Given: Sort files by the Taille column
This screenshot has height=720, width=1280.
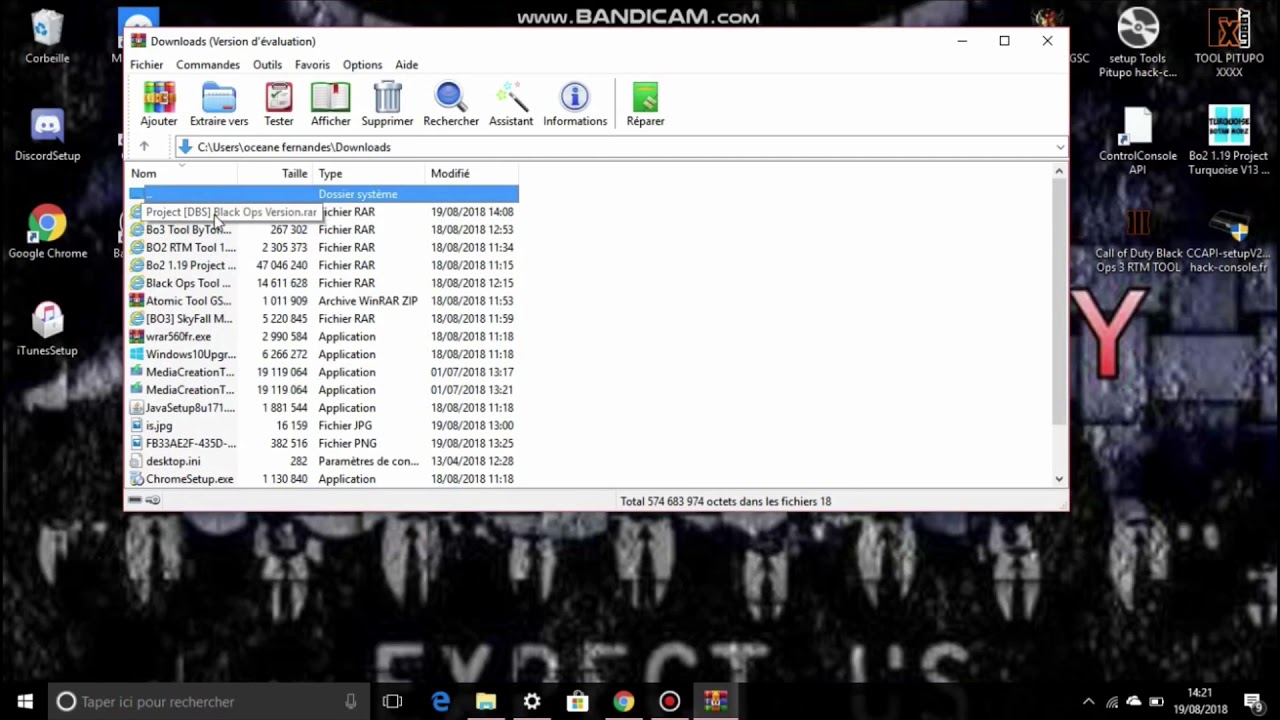Looking at the screenshot, I should click(x=275, y=173).
